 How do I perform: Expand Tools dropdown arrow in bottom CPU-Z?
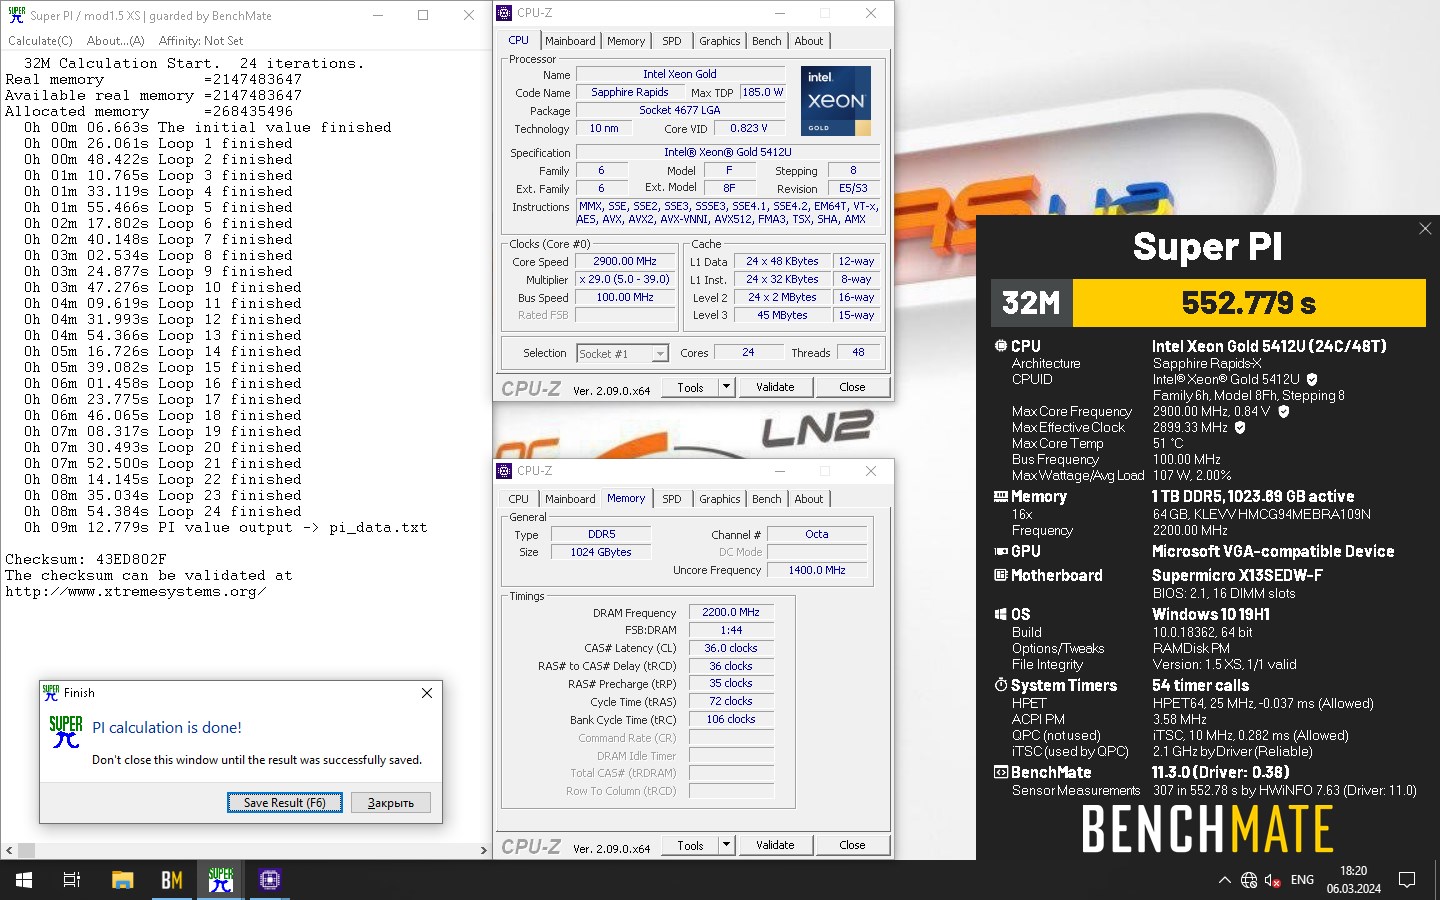click(x=726, y=845)
